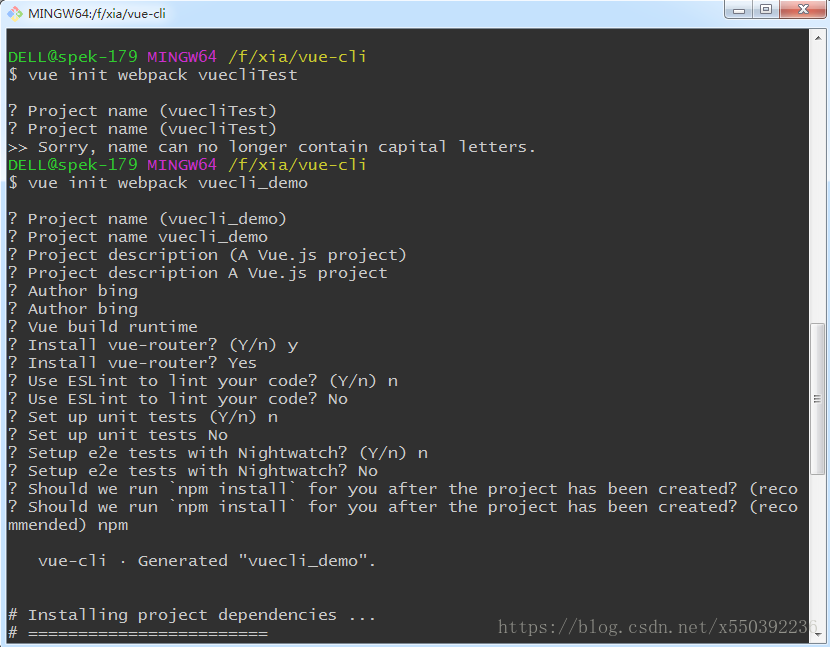830x647 pixels.
Task: Click the scrollbar up arrow
Action: (817, 38)
